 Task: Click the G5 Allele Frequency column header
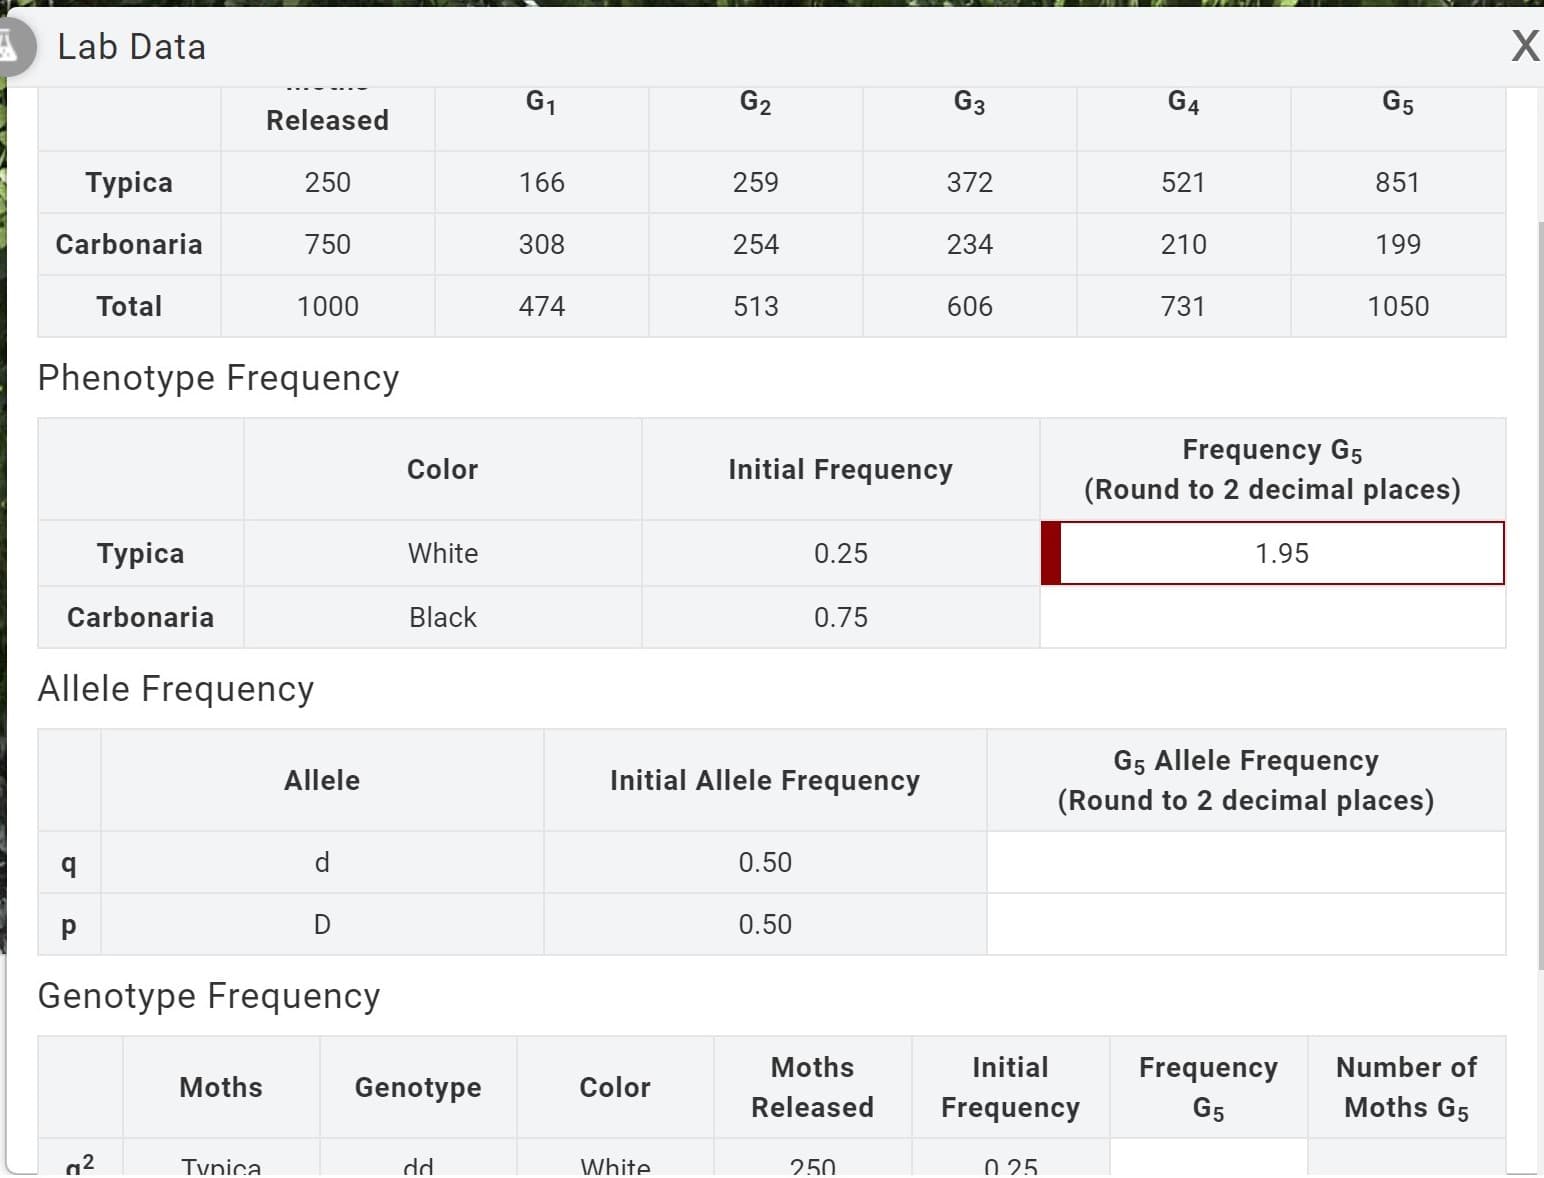point(1246,780)
